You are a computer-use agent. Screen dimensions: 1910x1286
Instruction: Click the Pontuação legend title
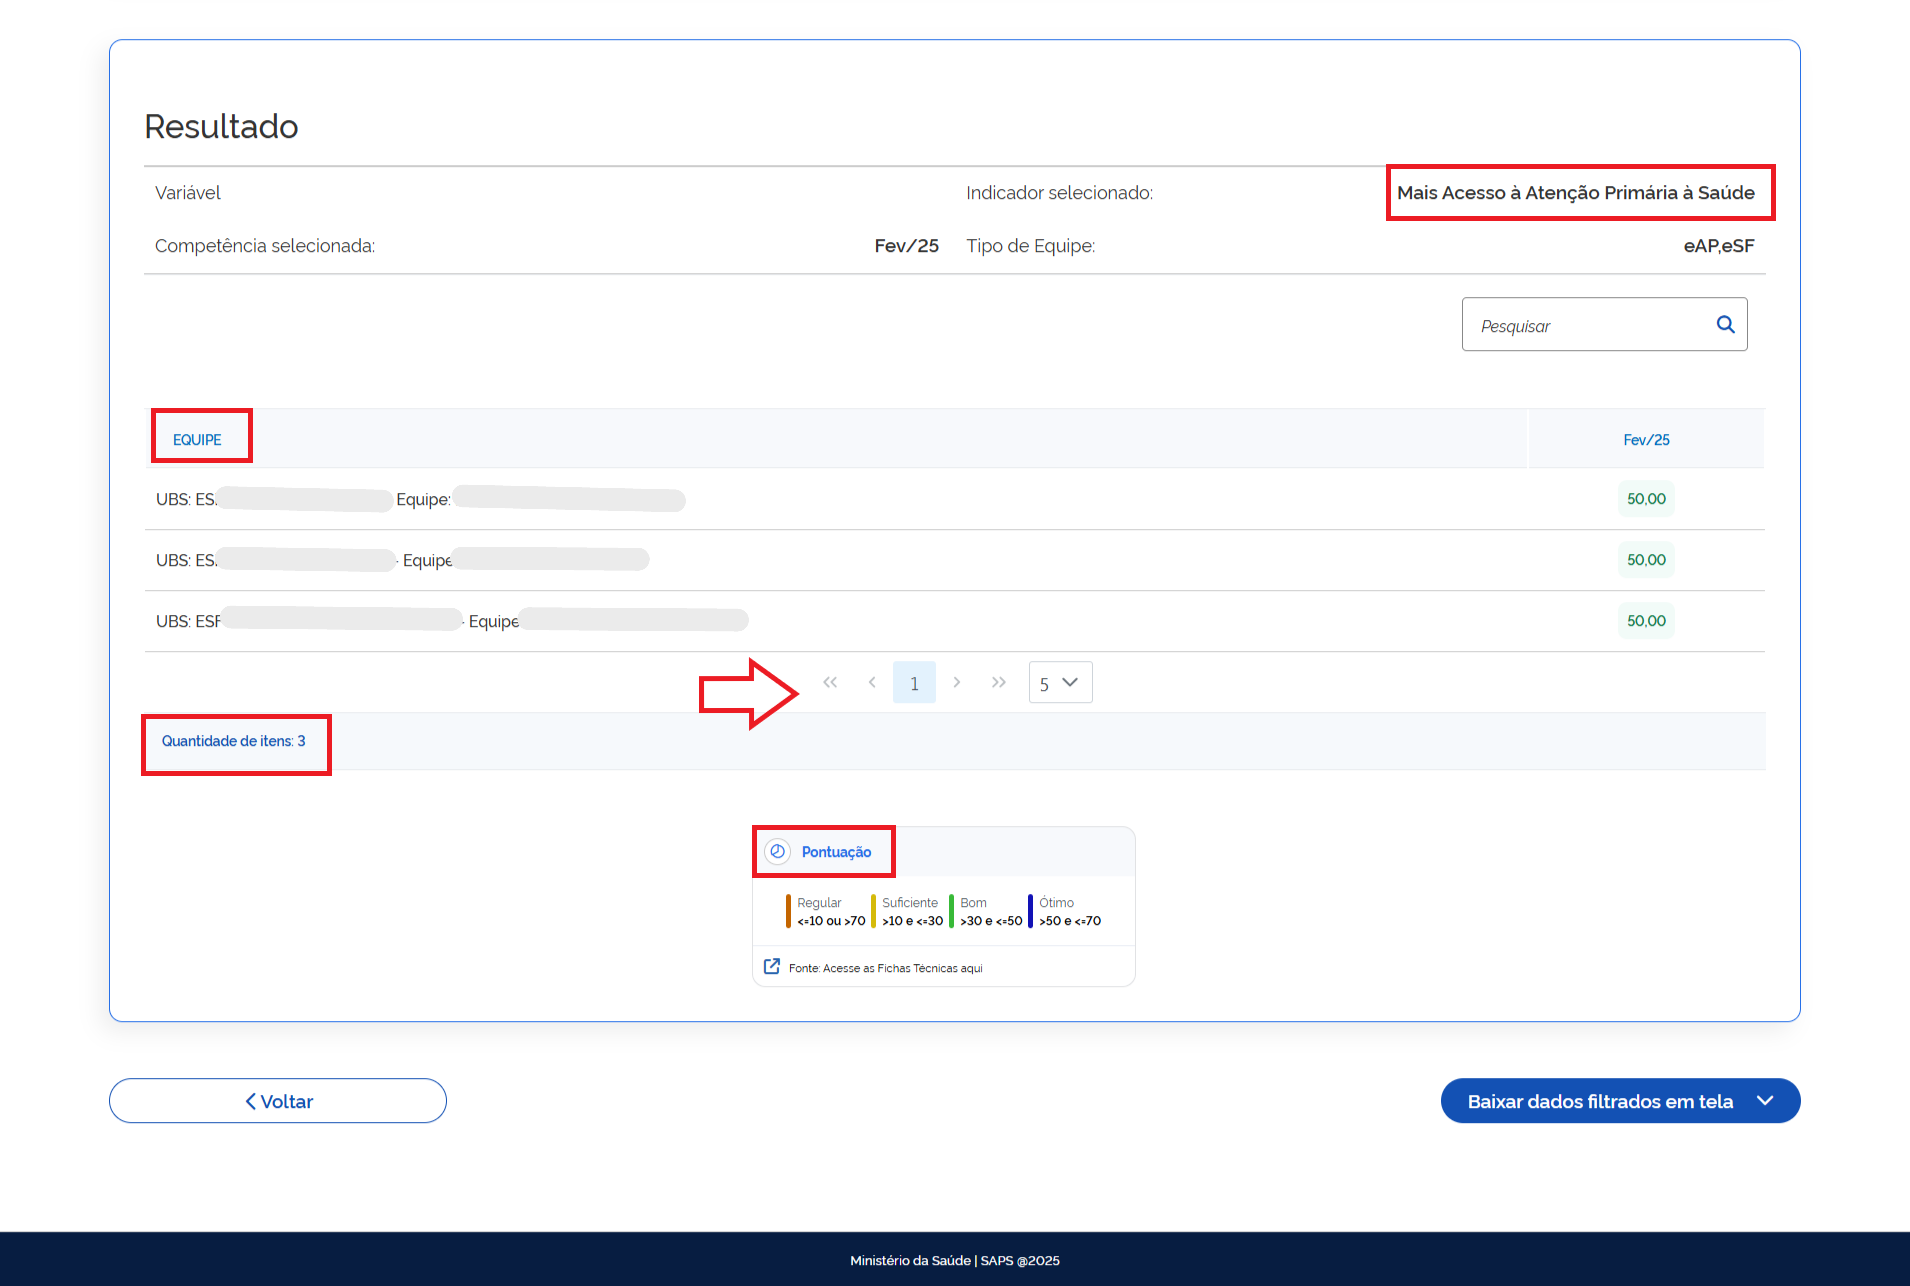click(836, 852)
